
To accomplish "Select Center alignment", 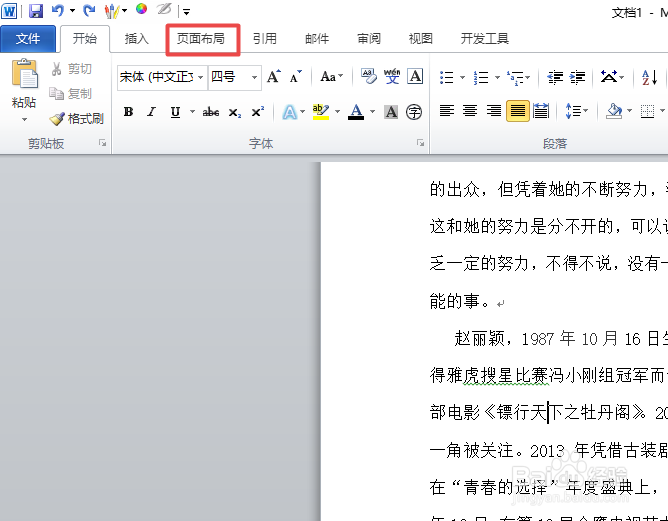I will (470, 112).
